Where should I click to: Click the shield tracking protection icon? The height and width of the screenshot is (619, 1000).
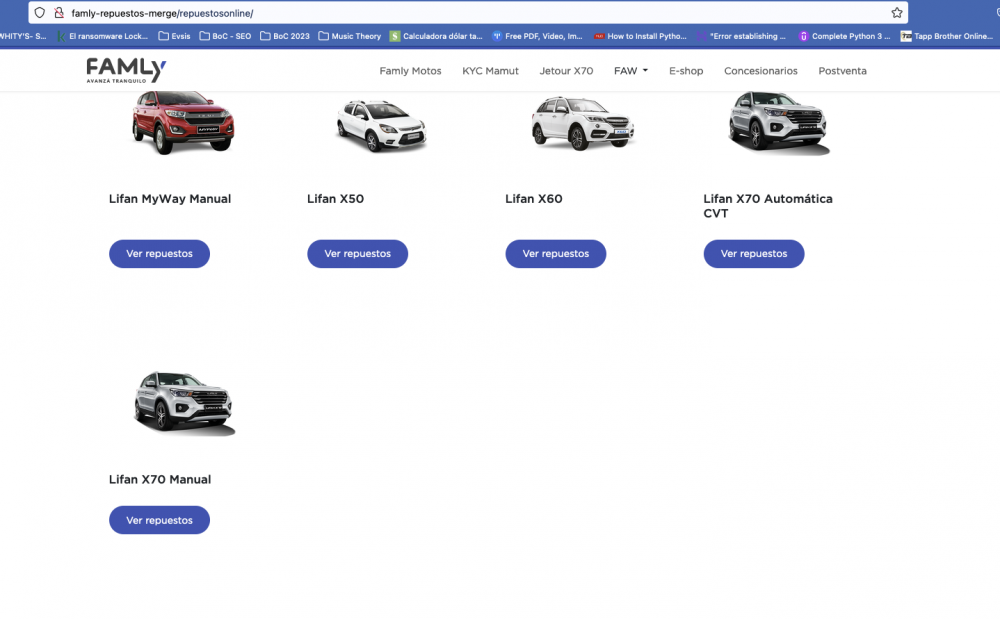pyautogui.click(x=40, y=13)
